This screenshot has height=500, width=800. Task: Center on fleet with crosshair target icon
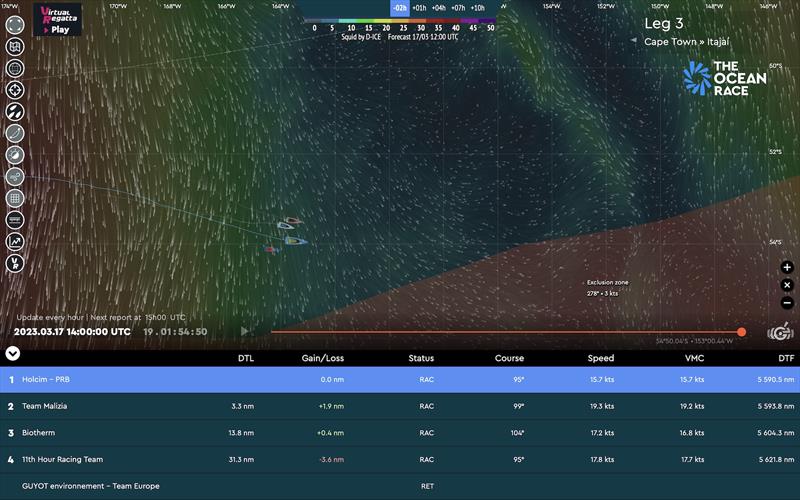(x=15, y=90)
